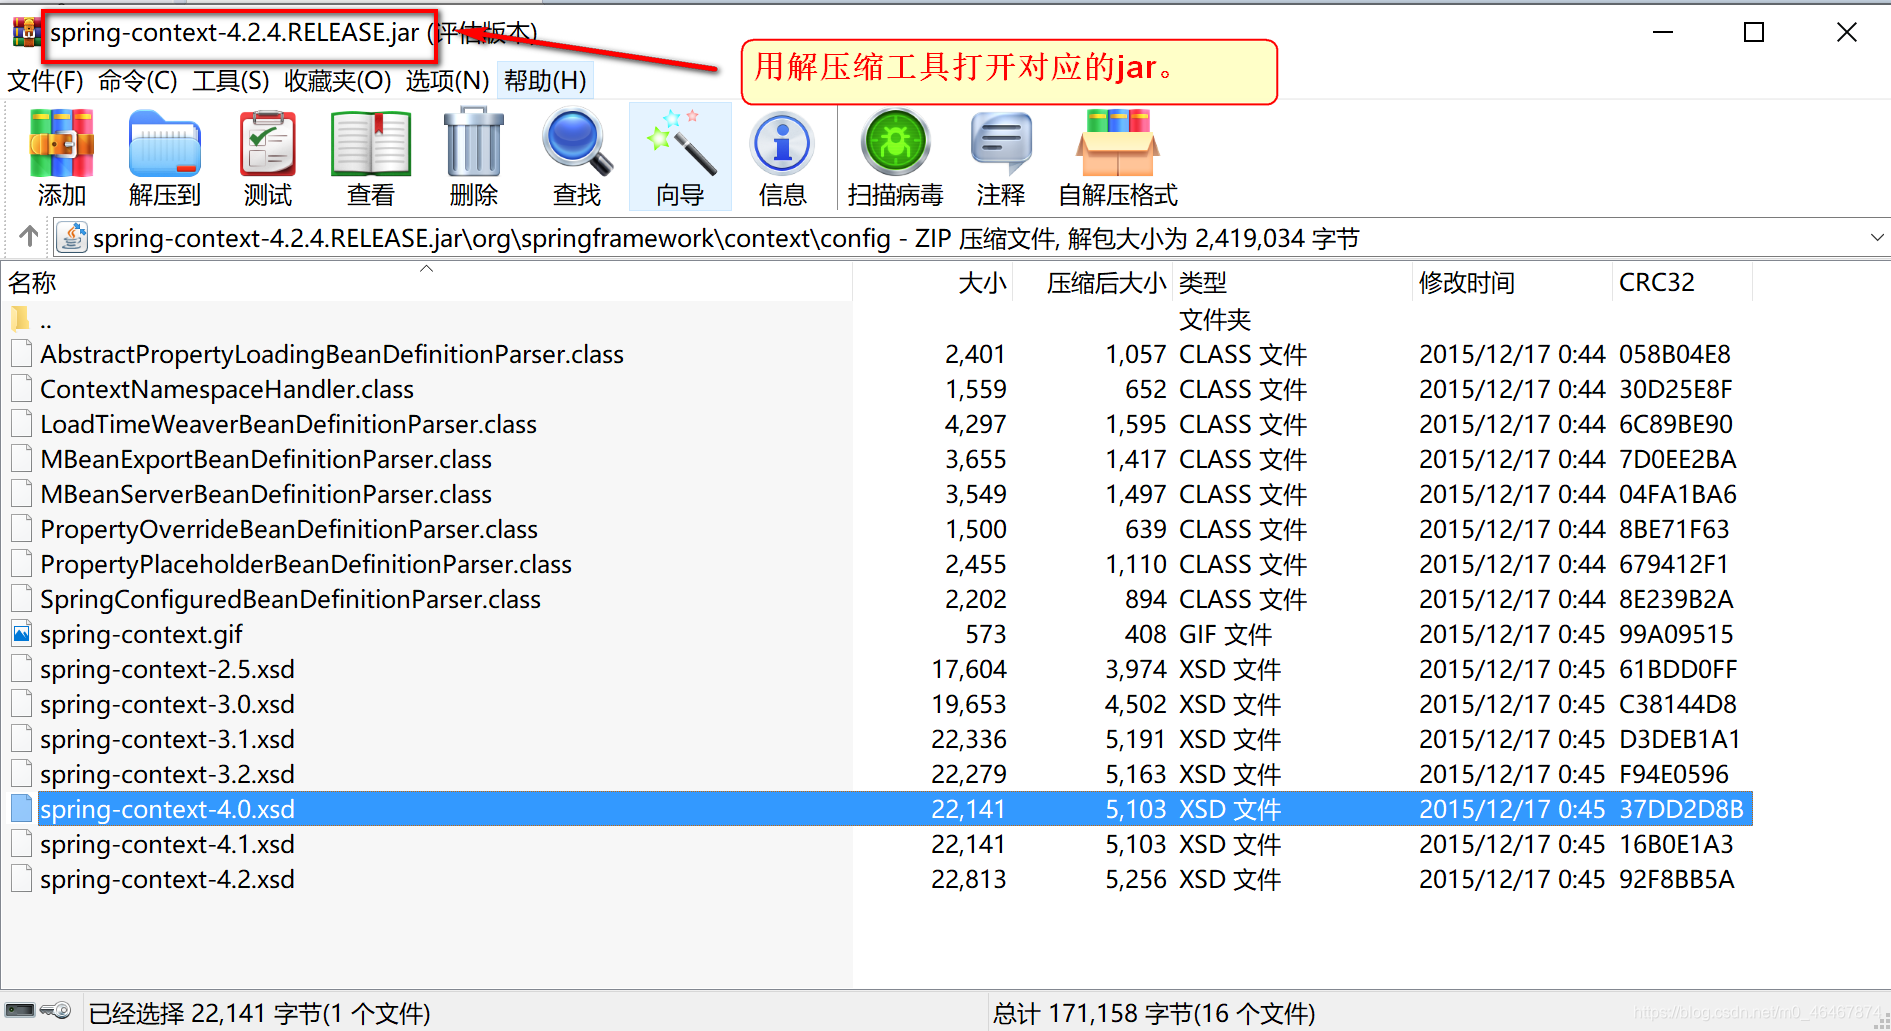Screen dimensions: 1891x1031
Task: Click file icon of ContextNamespaceHandler.class
Action: tap(21, 388)
